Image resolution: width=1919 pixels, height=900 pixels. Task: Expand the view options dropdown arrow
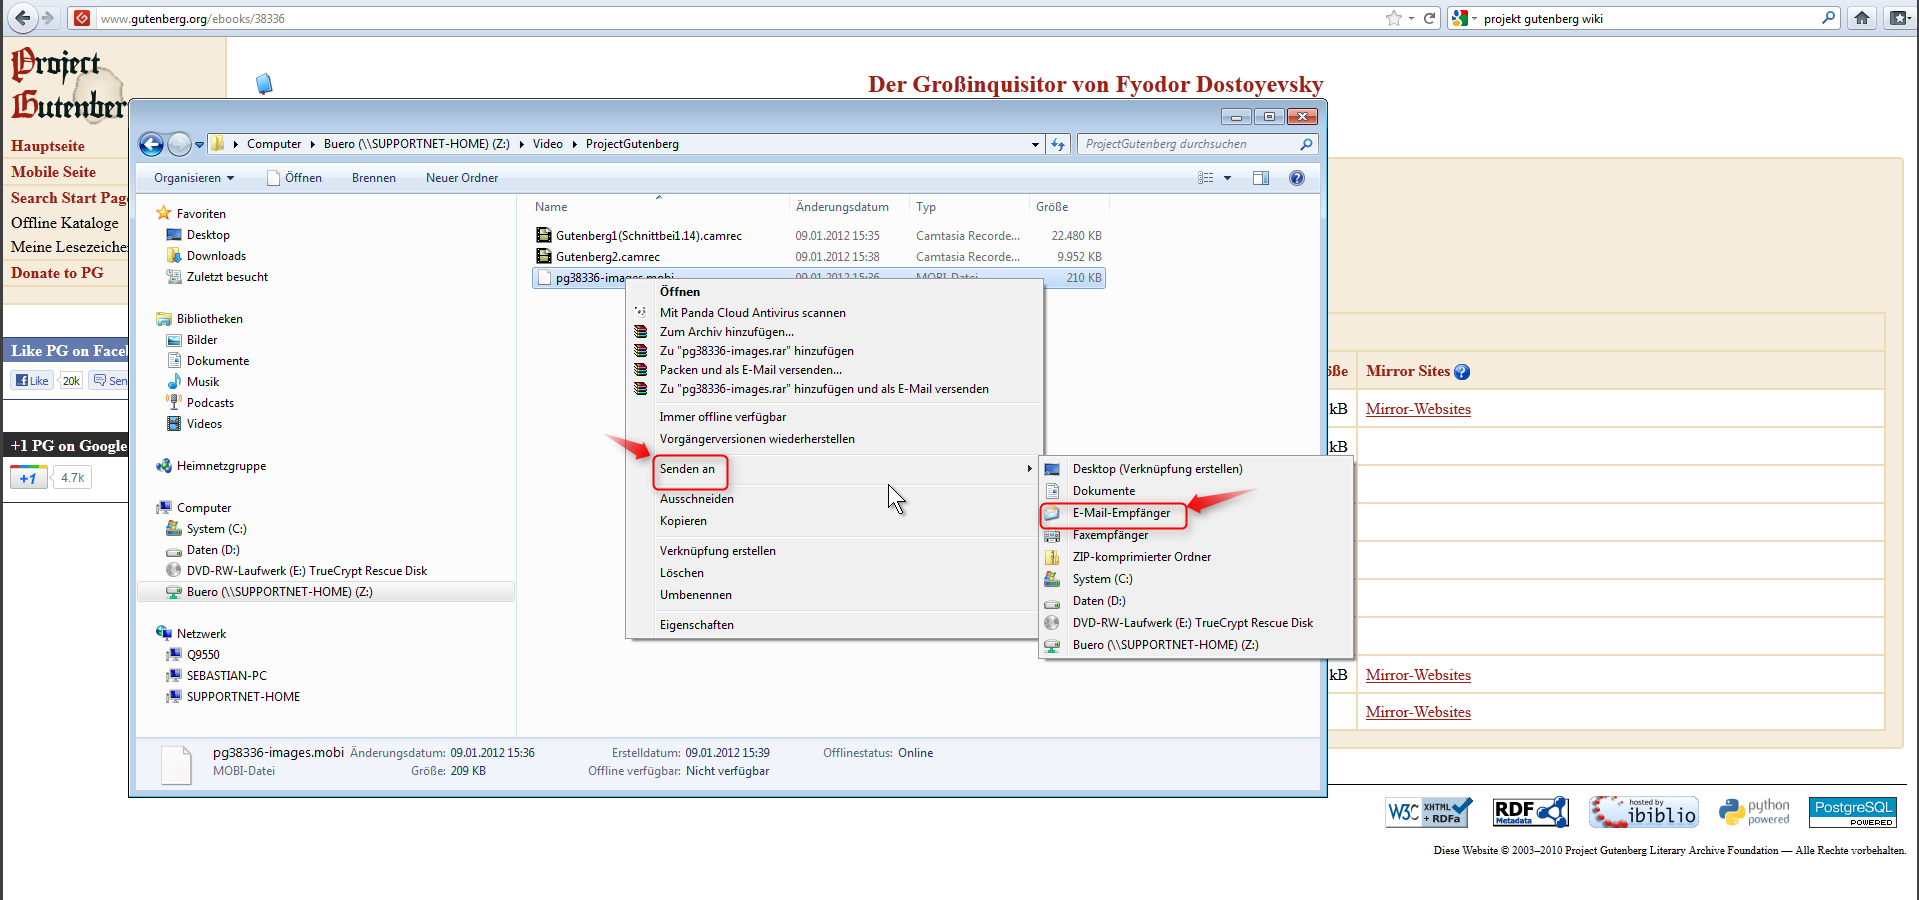click(1227, 178)
